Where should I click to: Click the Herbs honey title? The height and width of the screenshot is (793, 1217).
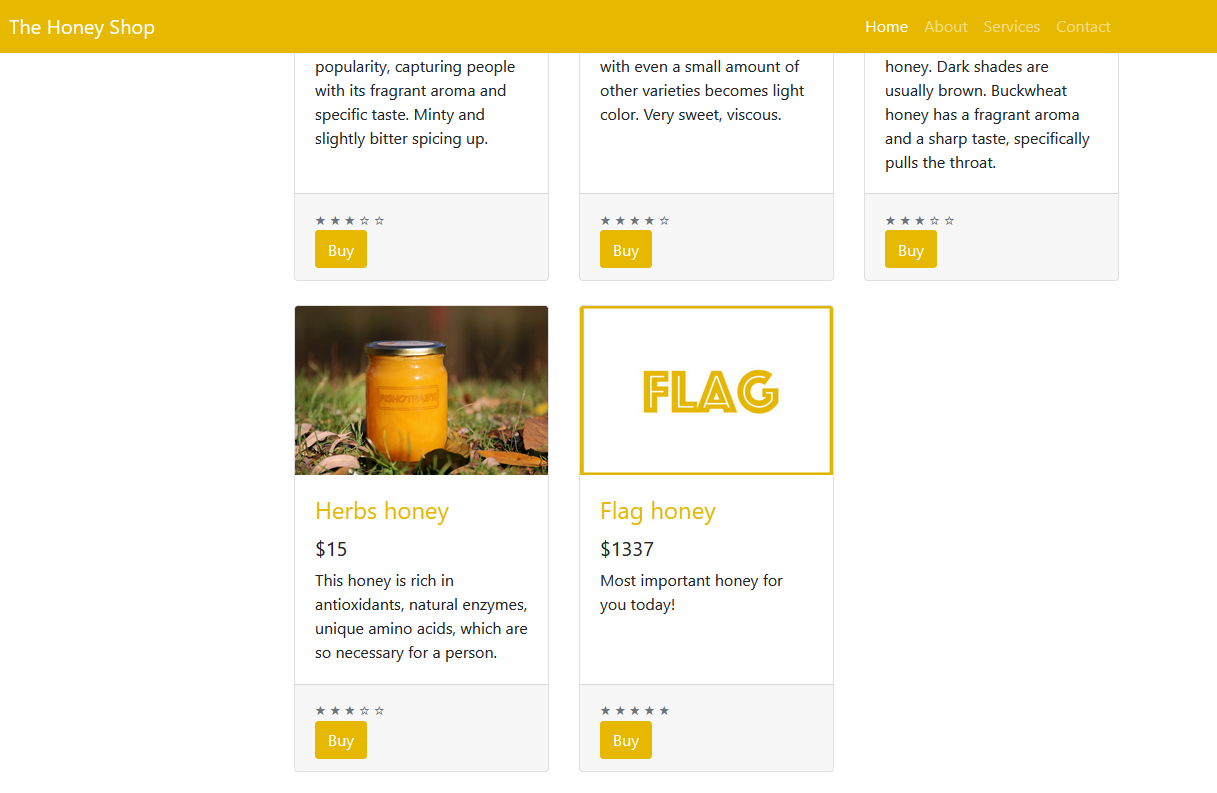coord(382,511)
